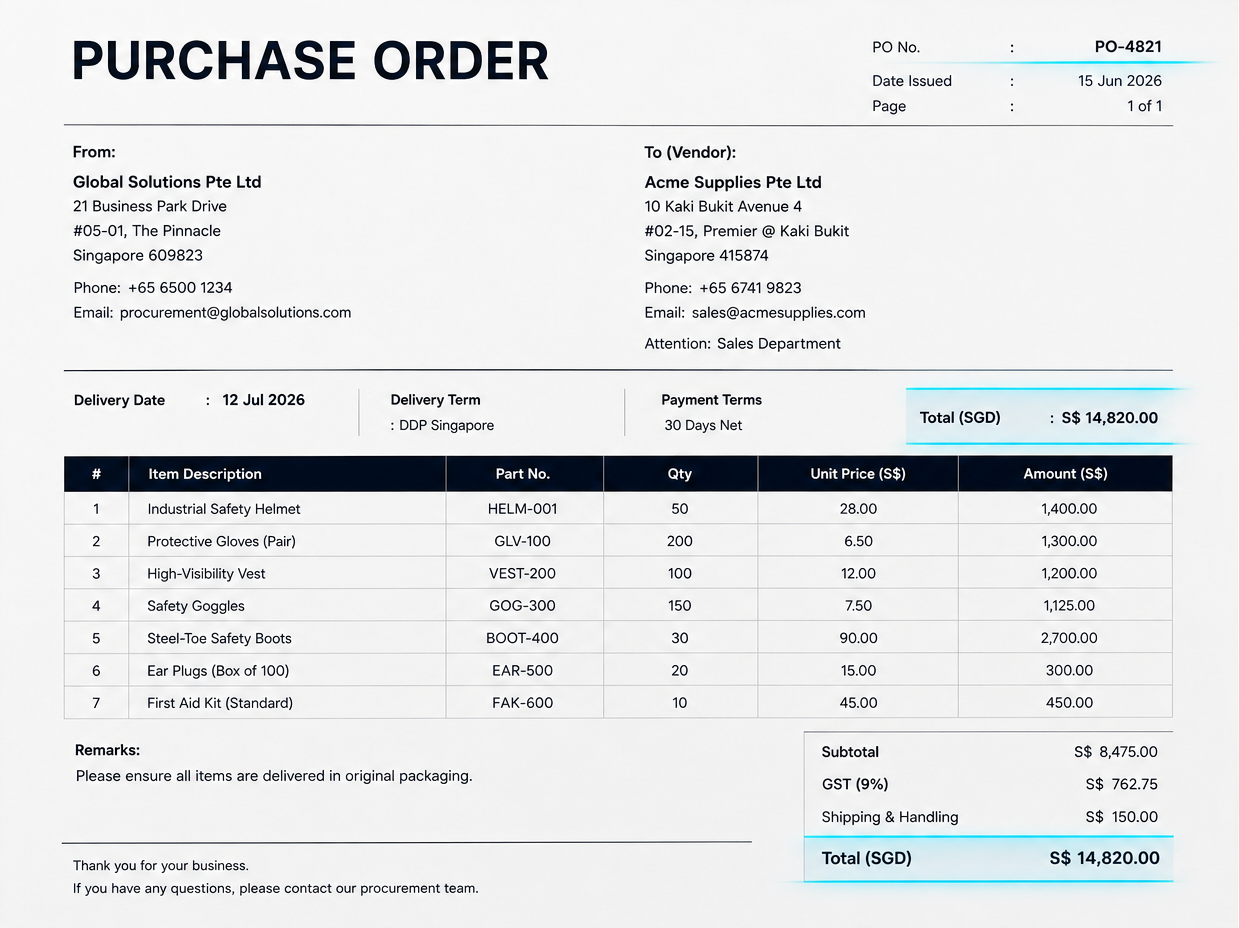Click unit price 7.50 for goggles
Viewport: 1239px width, 928px height.
pyautogui.click(x=858, y=606)
